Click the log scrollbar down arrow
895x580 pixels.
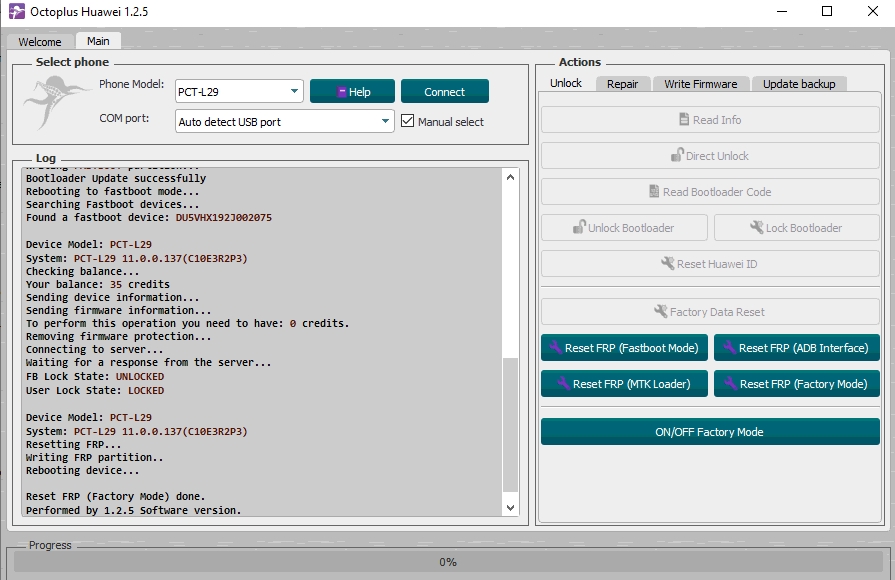click(x=510, y=508)
